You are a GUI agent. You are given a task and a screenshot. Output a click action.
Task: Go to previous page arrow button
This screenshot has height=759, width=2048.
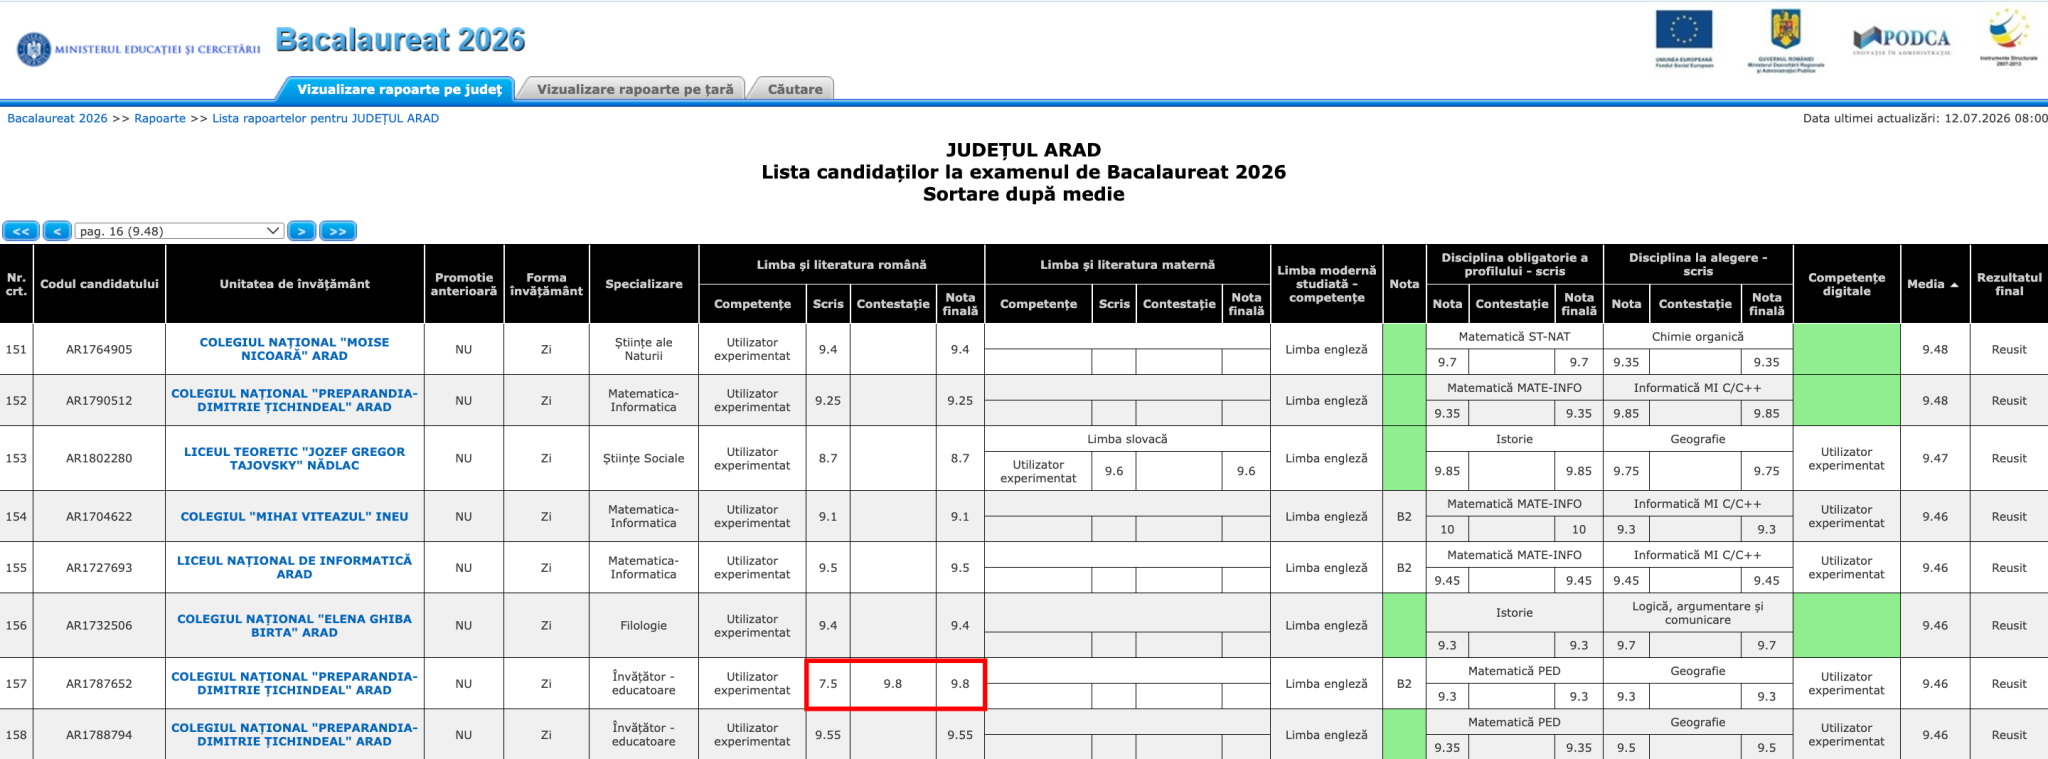coord(58,231)
